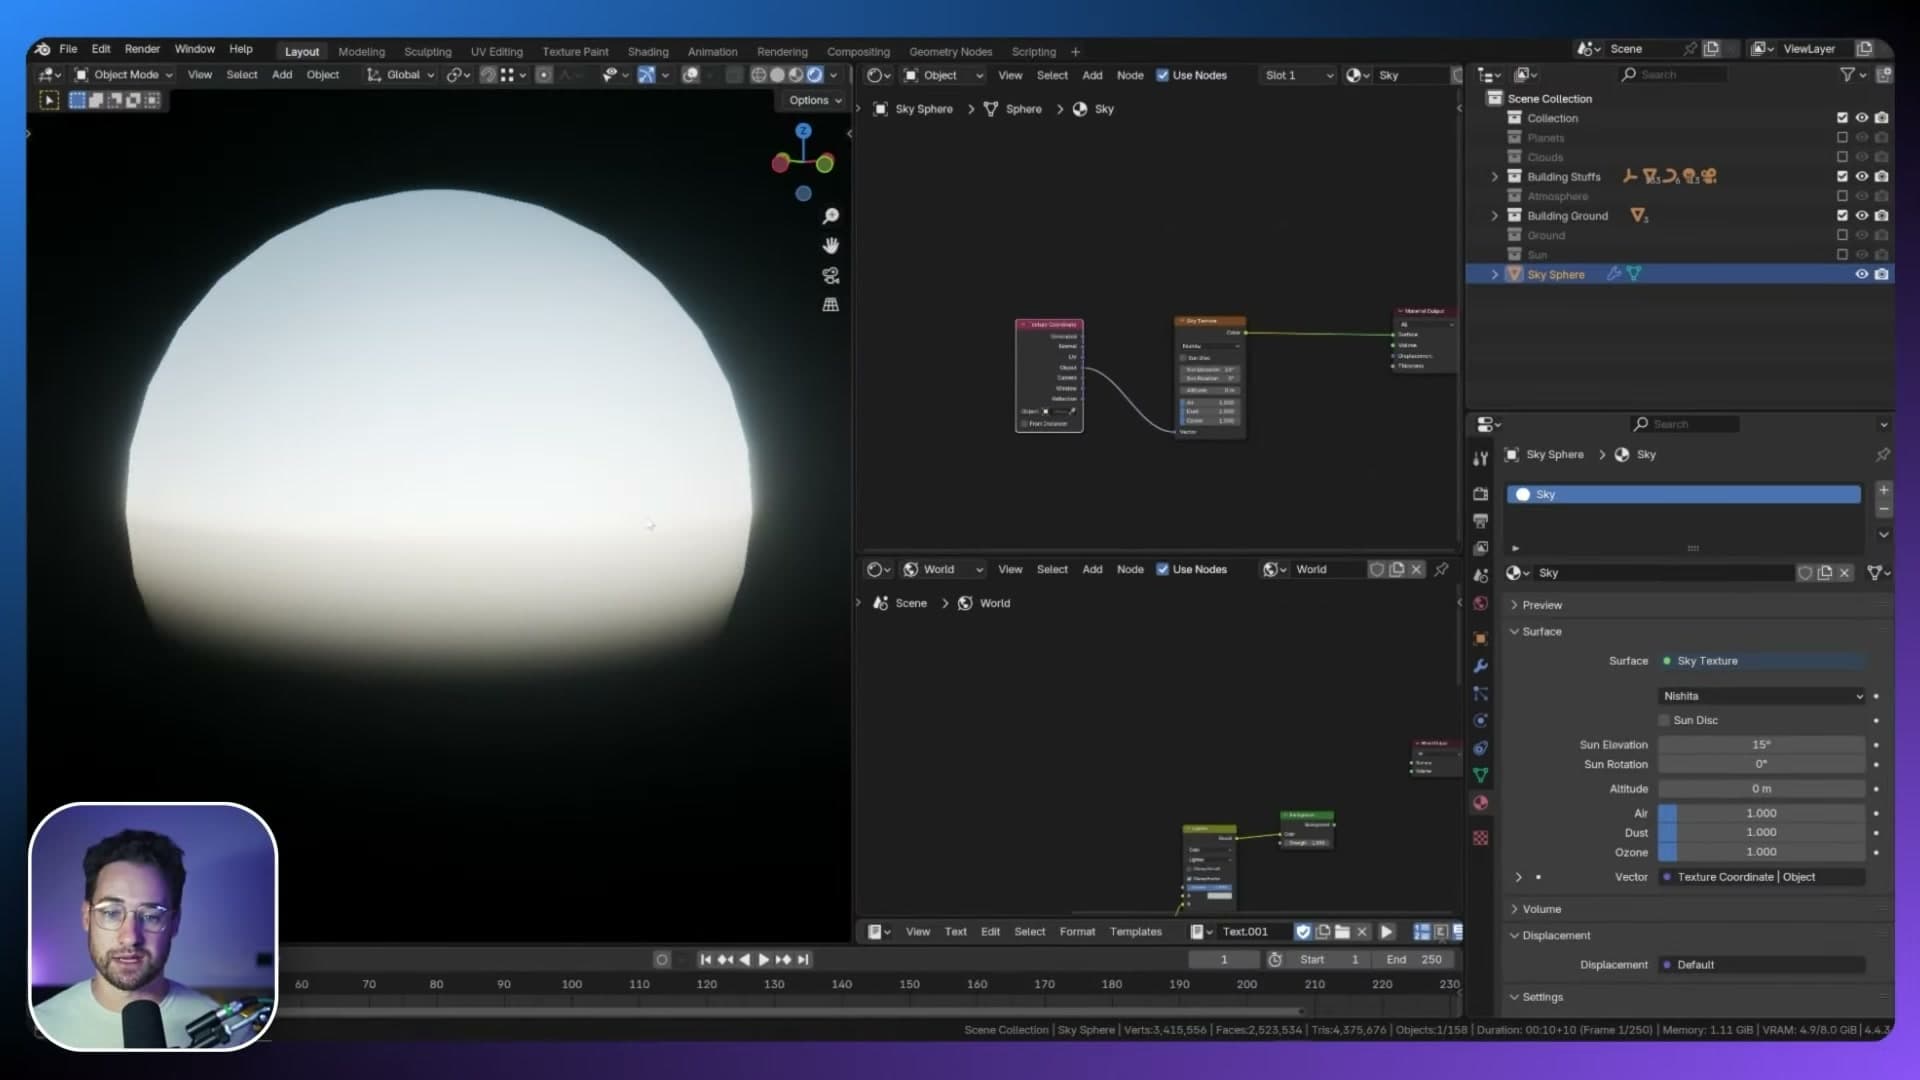Open the Object Constraints properties tab
This screenshot has height=1080, width=1920.
pos(1481,748)
